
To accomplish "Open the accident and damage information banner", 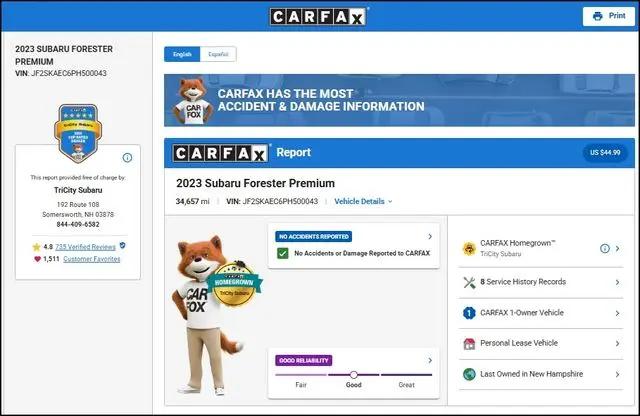I will coord(399,100).
